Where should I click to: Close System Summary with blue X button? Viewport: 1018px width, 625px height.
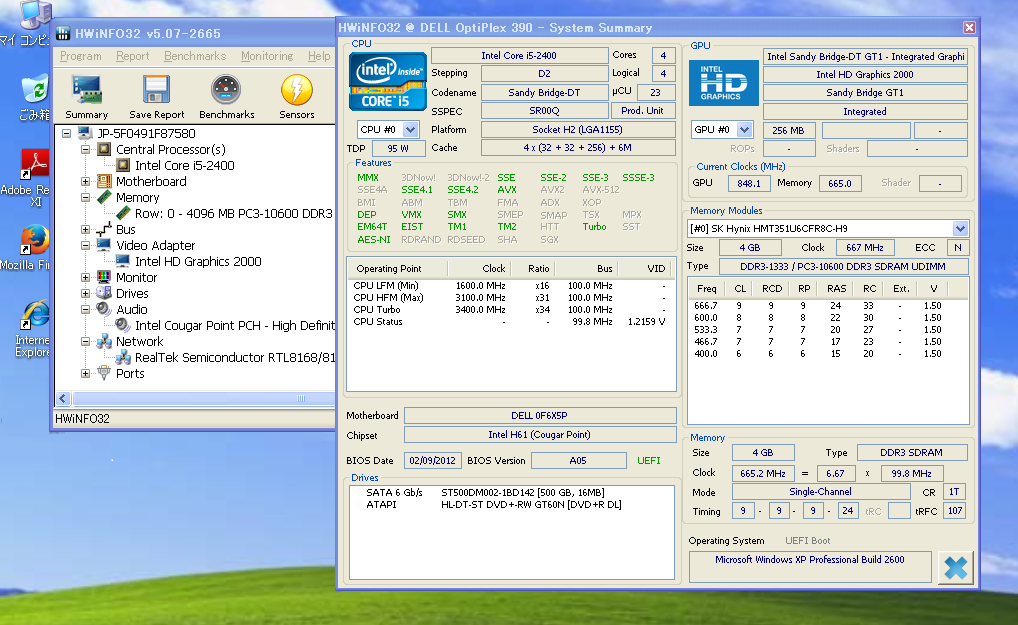(x=955, y=567)
